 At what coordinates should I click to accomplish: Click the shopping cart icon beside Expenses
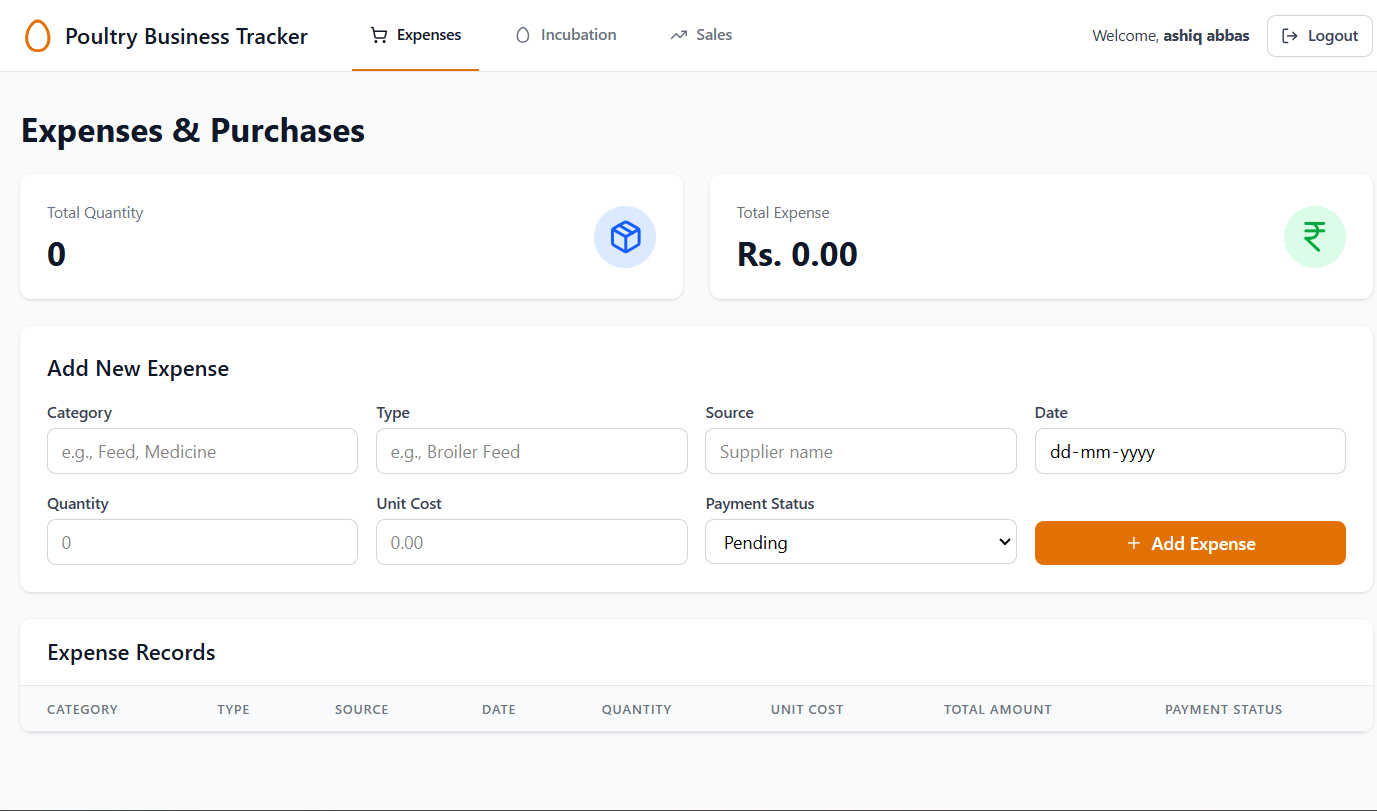pyautogui.click(x=379, y=35)
